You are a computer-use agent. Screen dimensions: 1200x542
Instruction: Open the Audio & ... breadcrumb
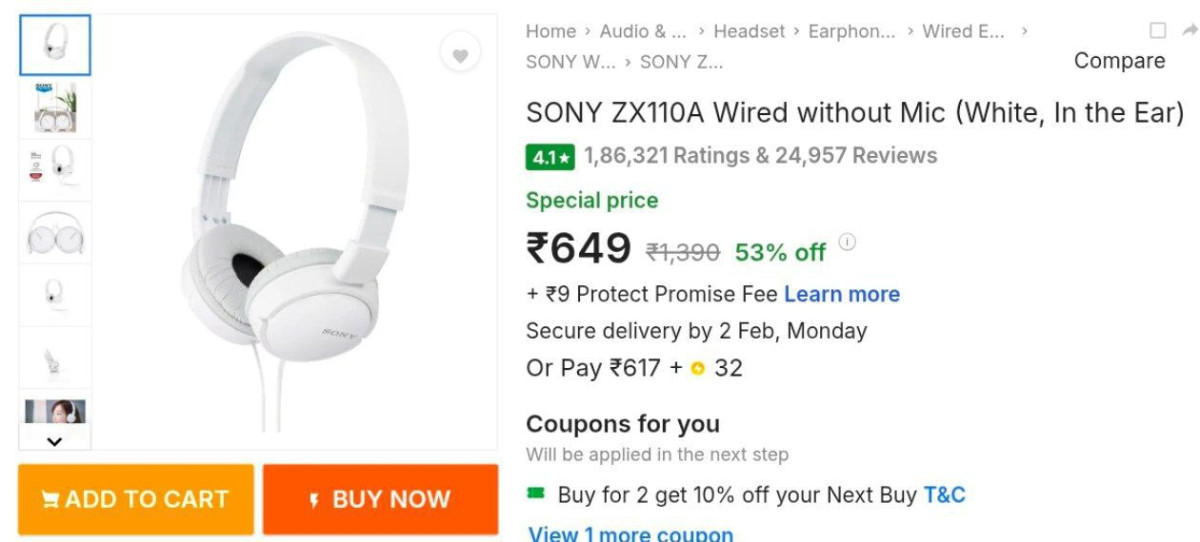[643, 31]
